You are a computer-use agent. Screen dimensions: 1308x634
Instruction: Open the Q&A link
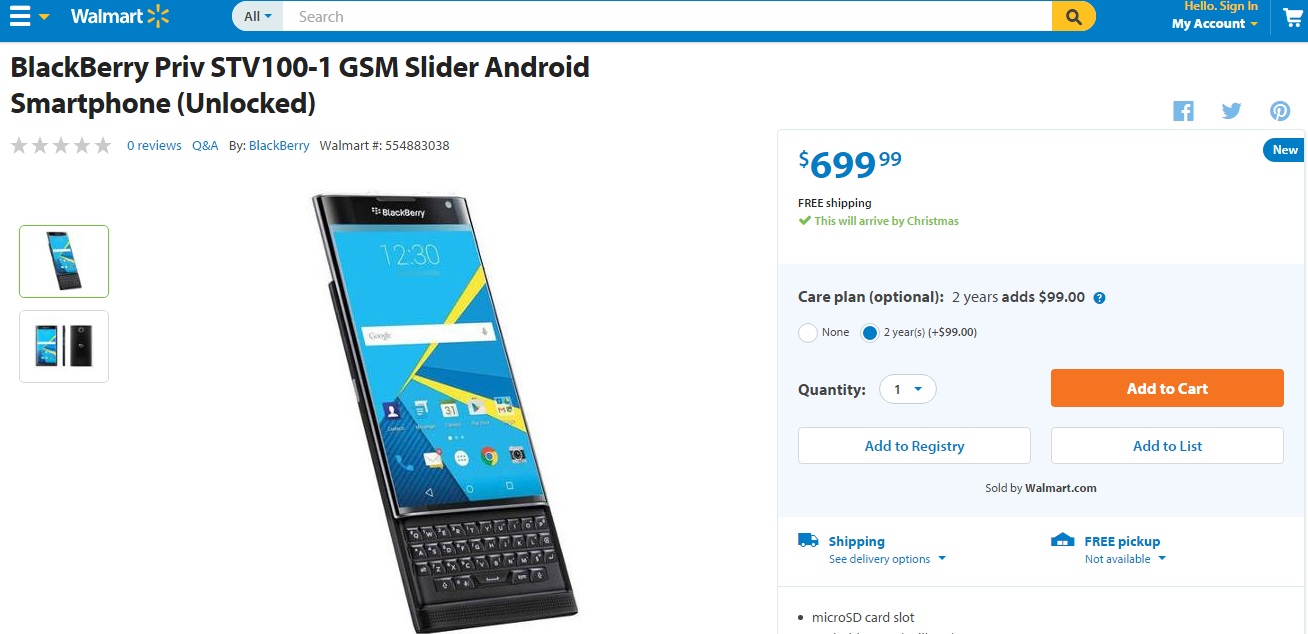point(205,145)
